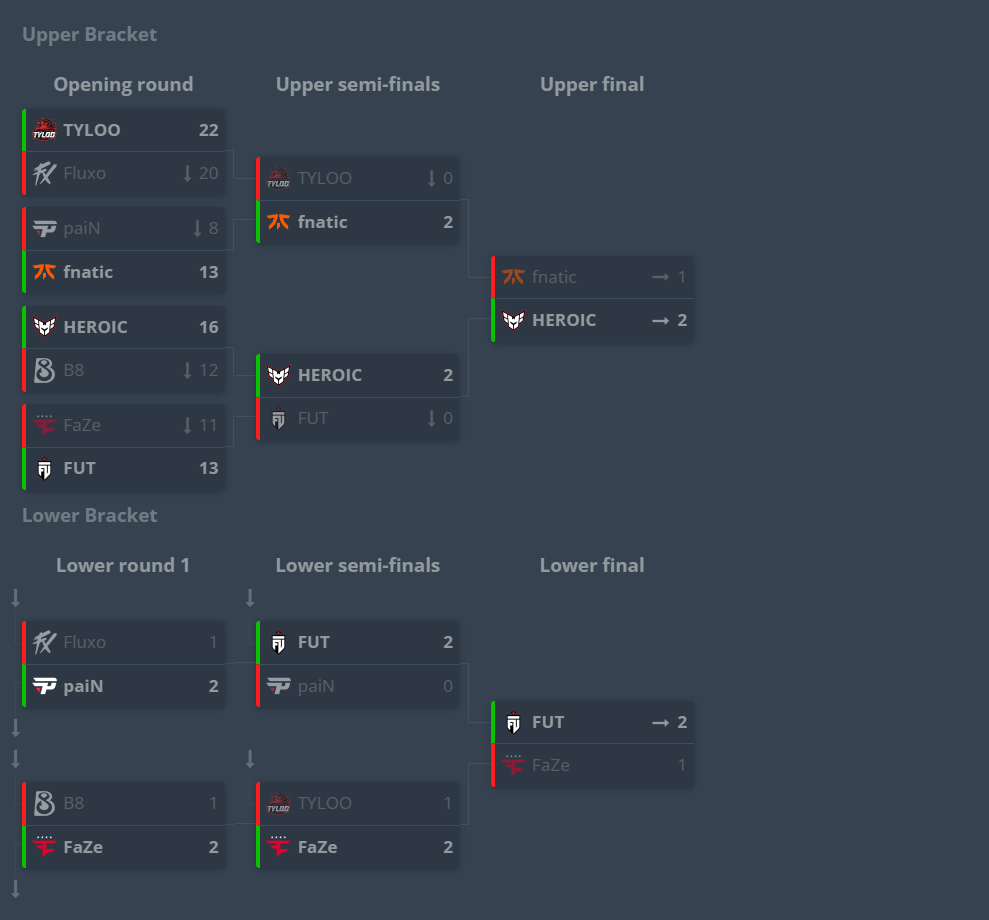
Task: Click Fluxo's score of 20 in the Opening round
Action: coord(208,173)
